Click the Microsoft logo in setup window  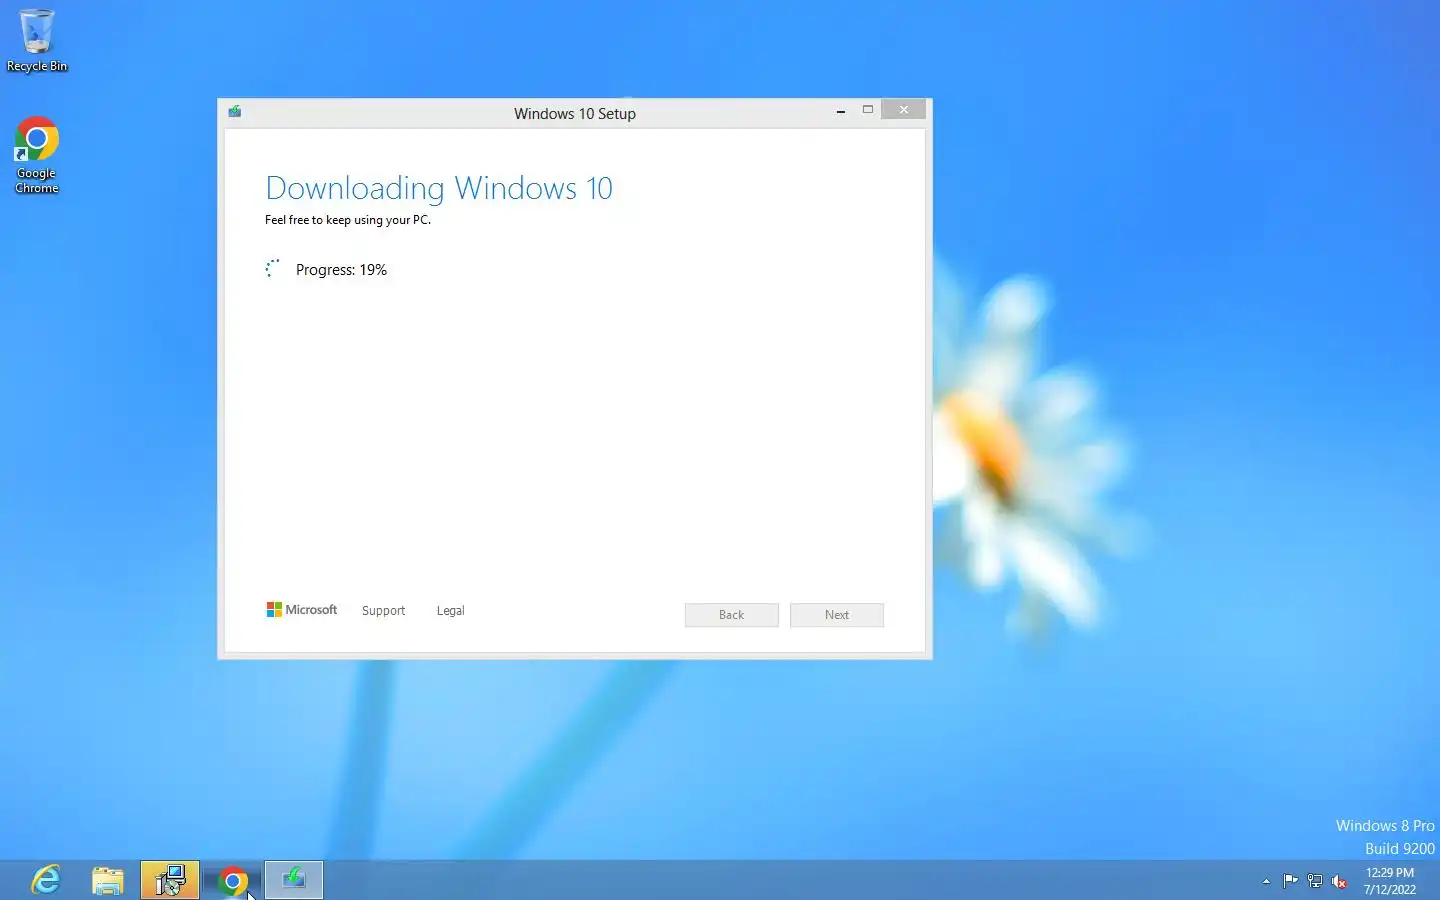pos(302,610)
